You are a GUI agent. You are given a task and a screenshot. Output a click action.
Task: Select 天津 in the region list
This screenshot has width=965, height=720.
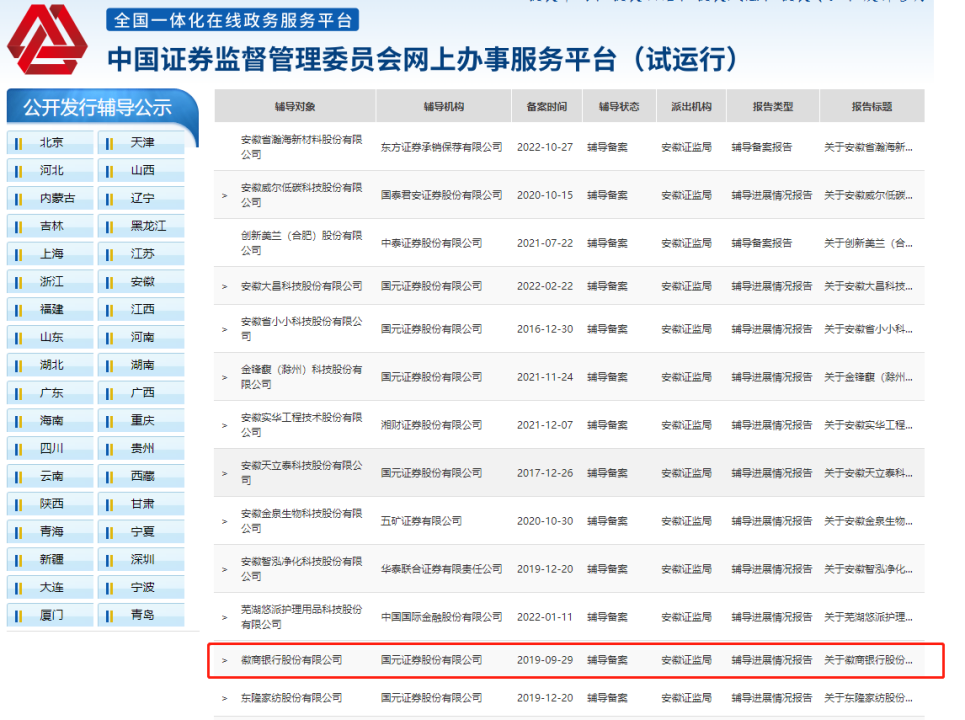(141, 143)
